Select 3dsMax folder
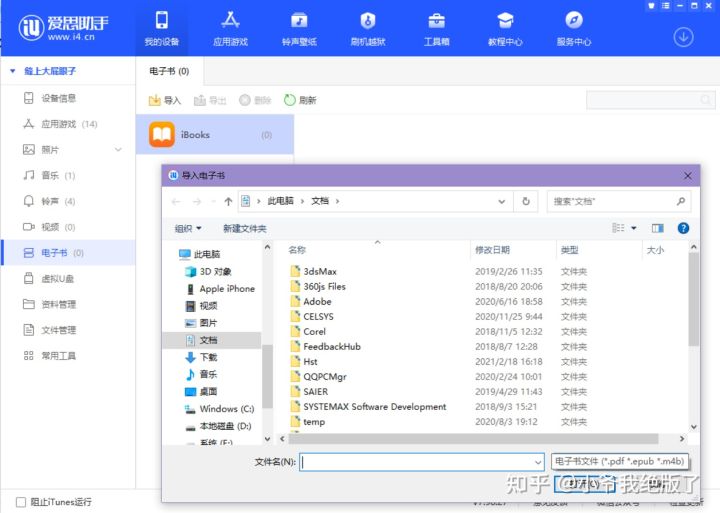The height and width of the screenshot is (513, 720). (314, 271)
